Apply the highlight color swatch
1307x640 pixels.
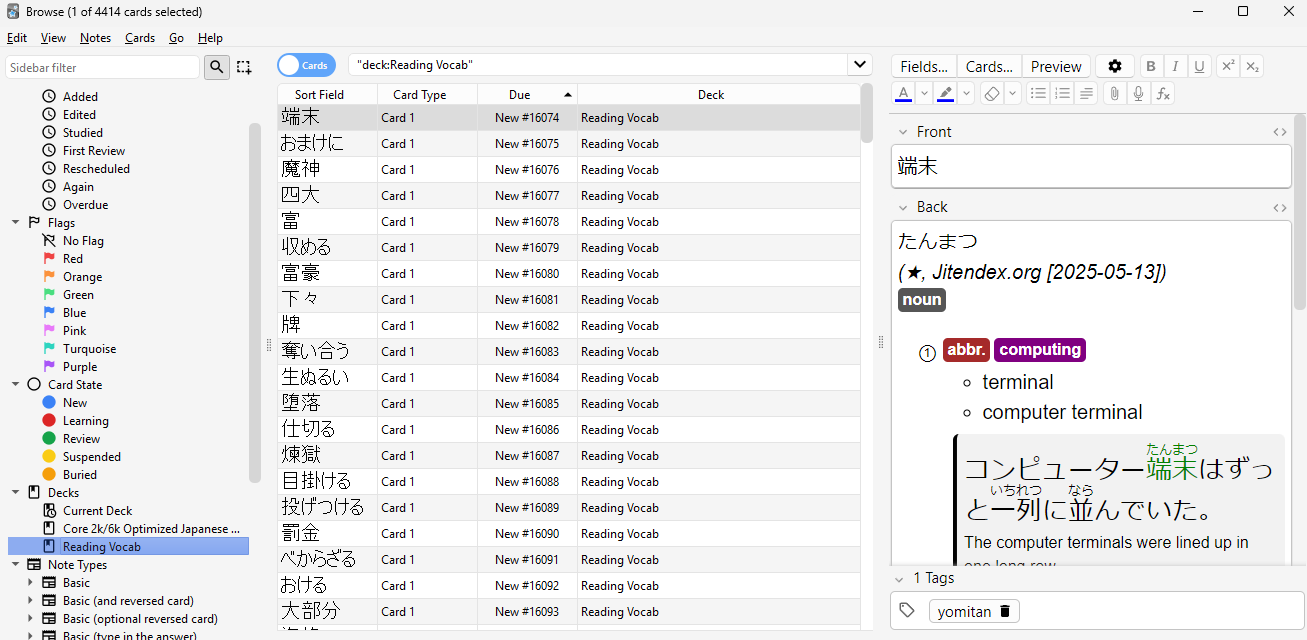[x=946, y=93]
